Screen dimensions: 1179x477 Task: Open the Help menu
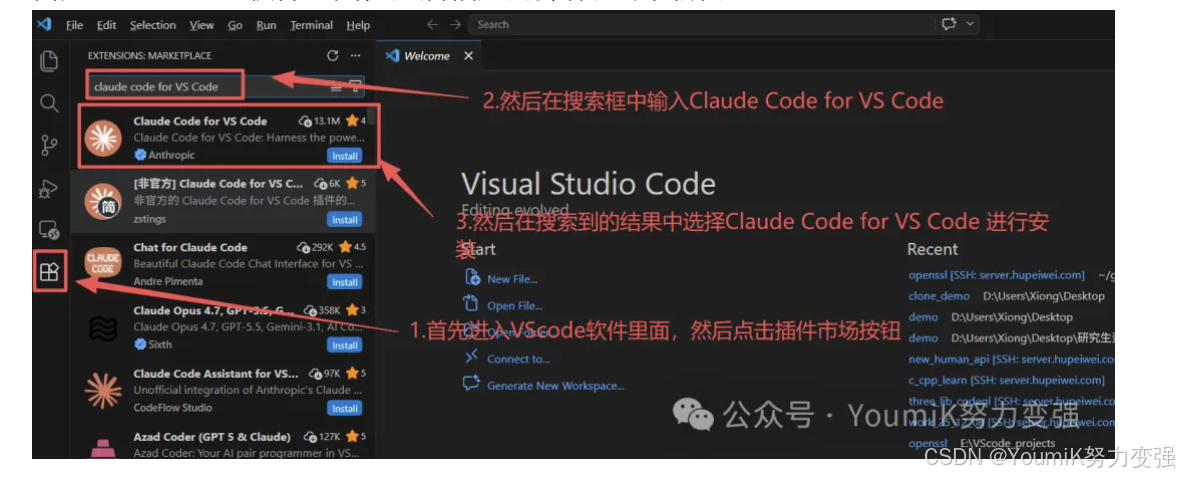pyautogui.click(x=358, y=25)
